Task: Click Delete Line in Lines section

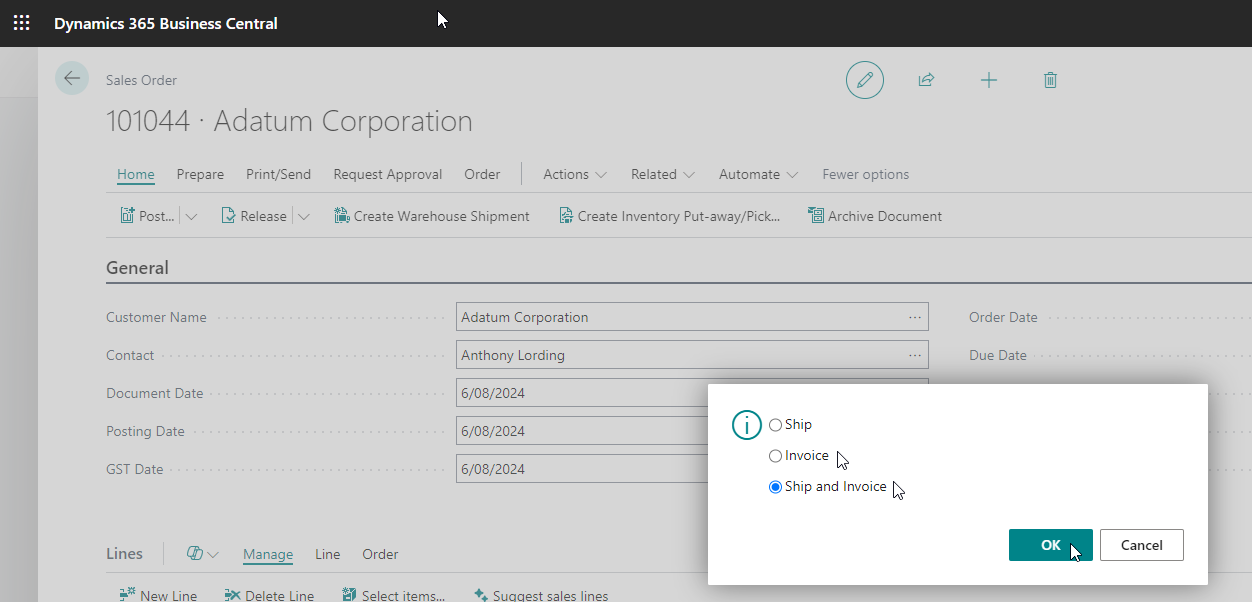Action: (269, 595)
